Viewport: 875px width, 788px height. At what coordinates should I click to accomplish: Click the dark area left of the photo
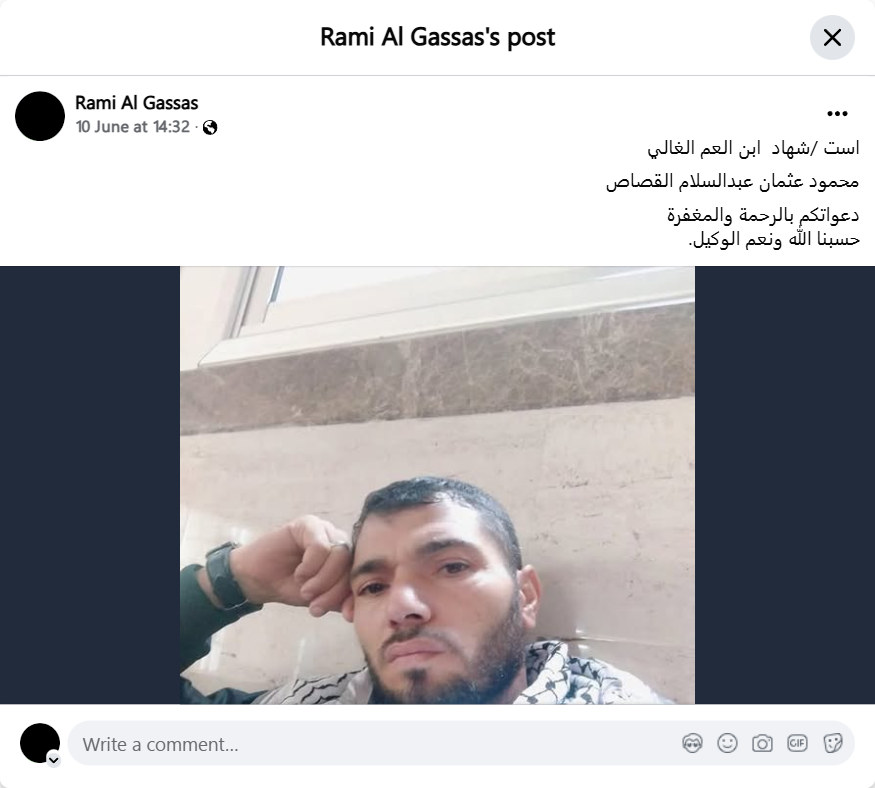[90, 485]
